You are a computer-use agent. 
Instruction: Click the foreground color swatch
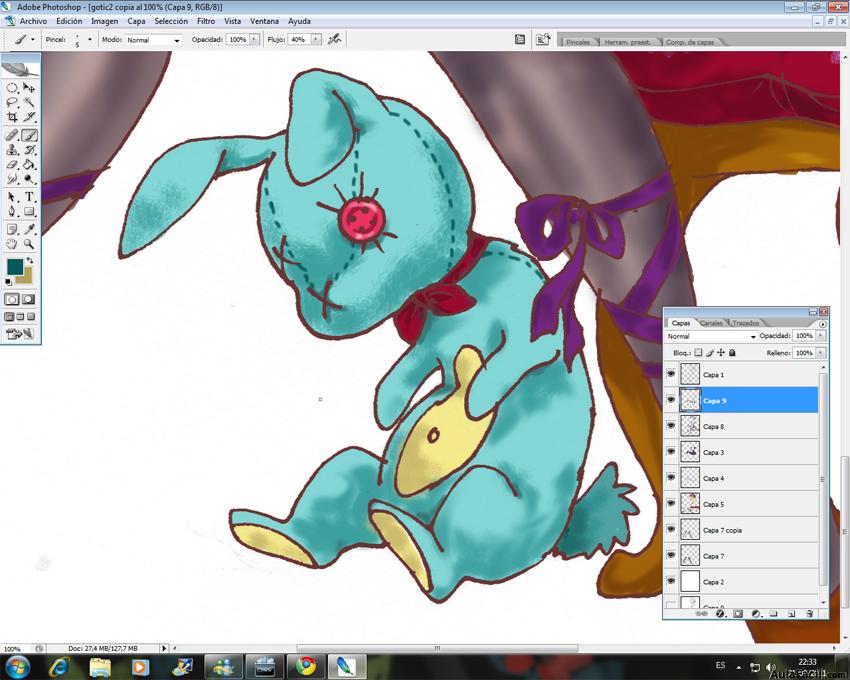coord(15,267)
